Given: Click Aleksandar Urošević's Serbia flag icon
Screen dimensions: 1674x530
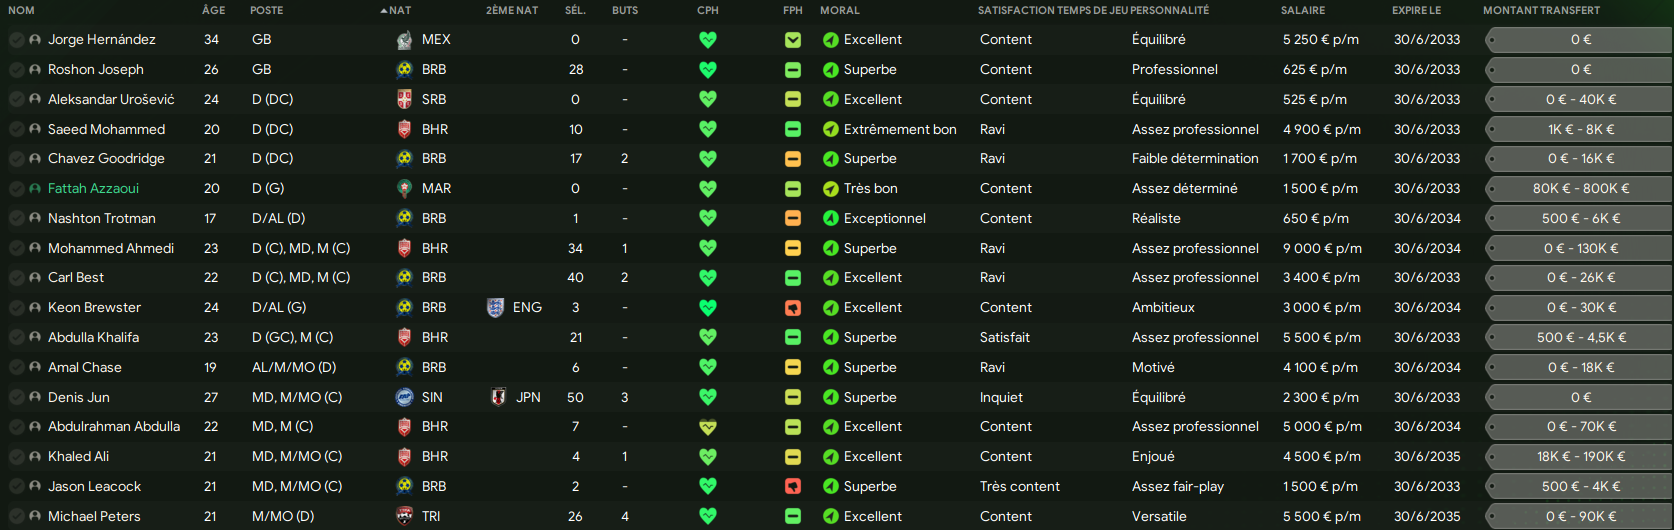Looking at the screenshot, I should [404, 99].
